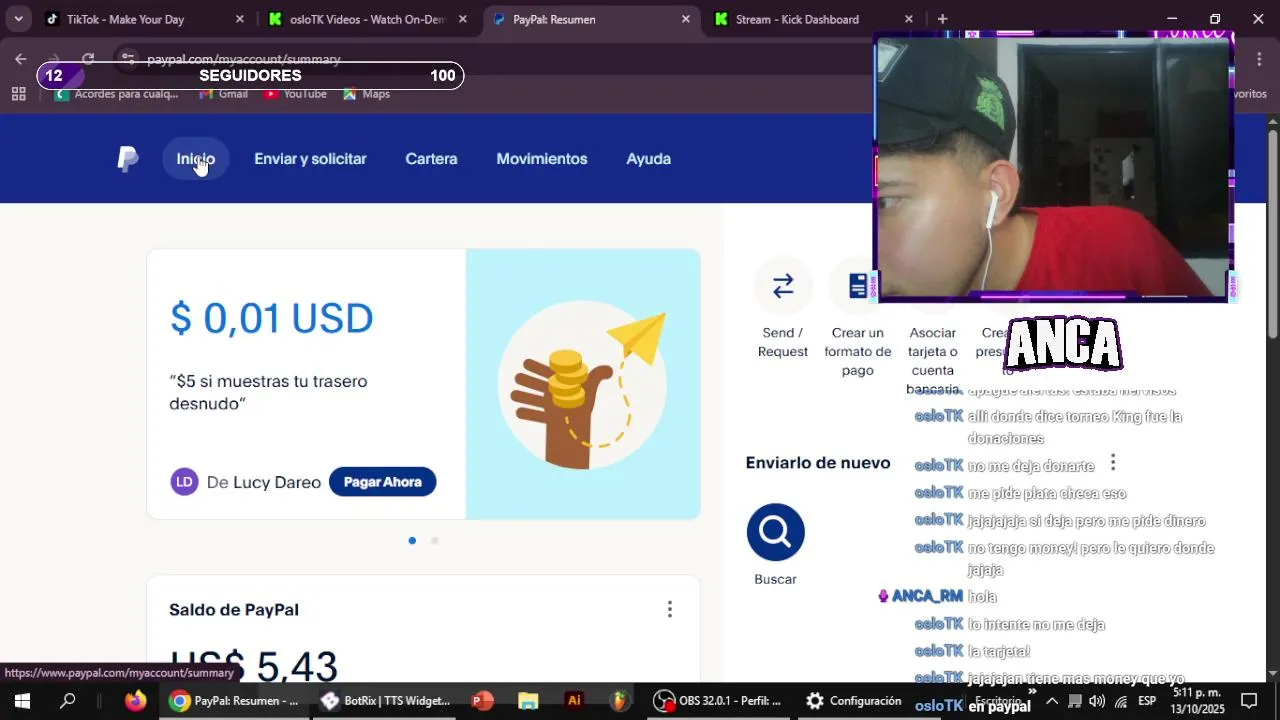This screenshot has width=1280, height=720.
Task: Click the volume icon in system tray
Action: click(x=1097, y=701)
